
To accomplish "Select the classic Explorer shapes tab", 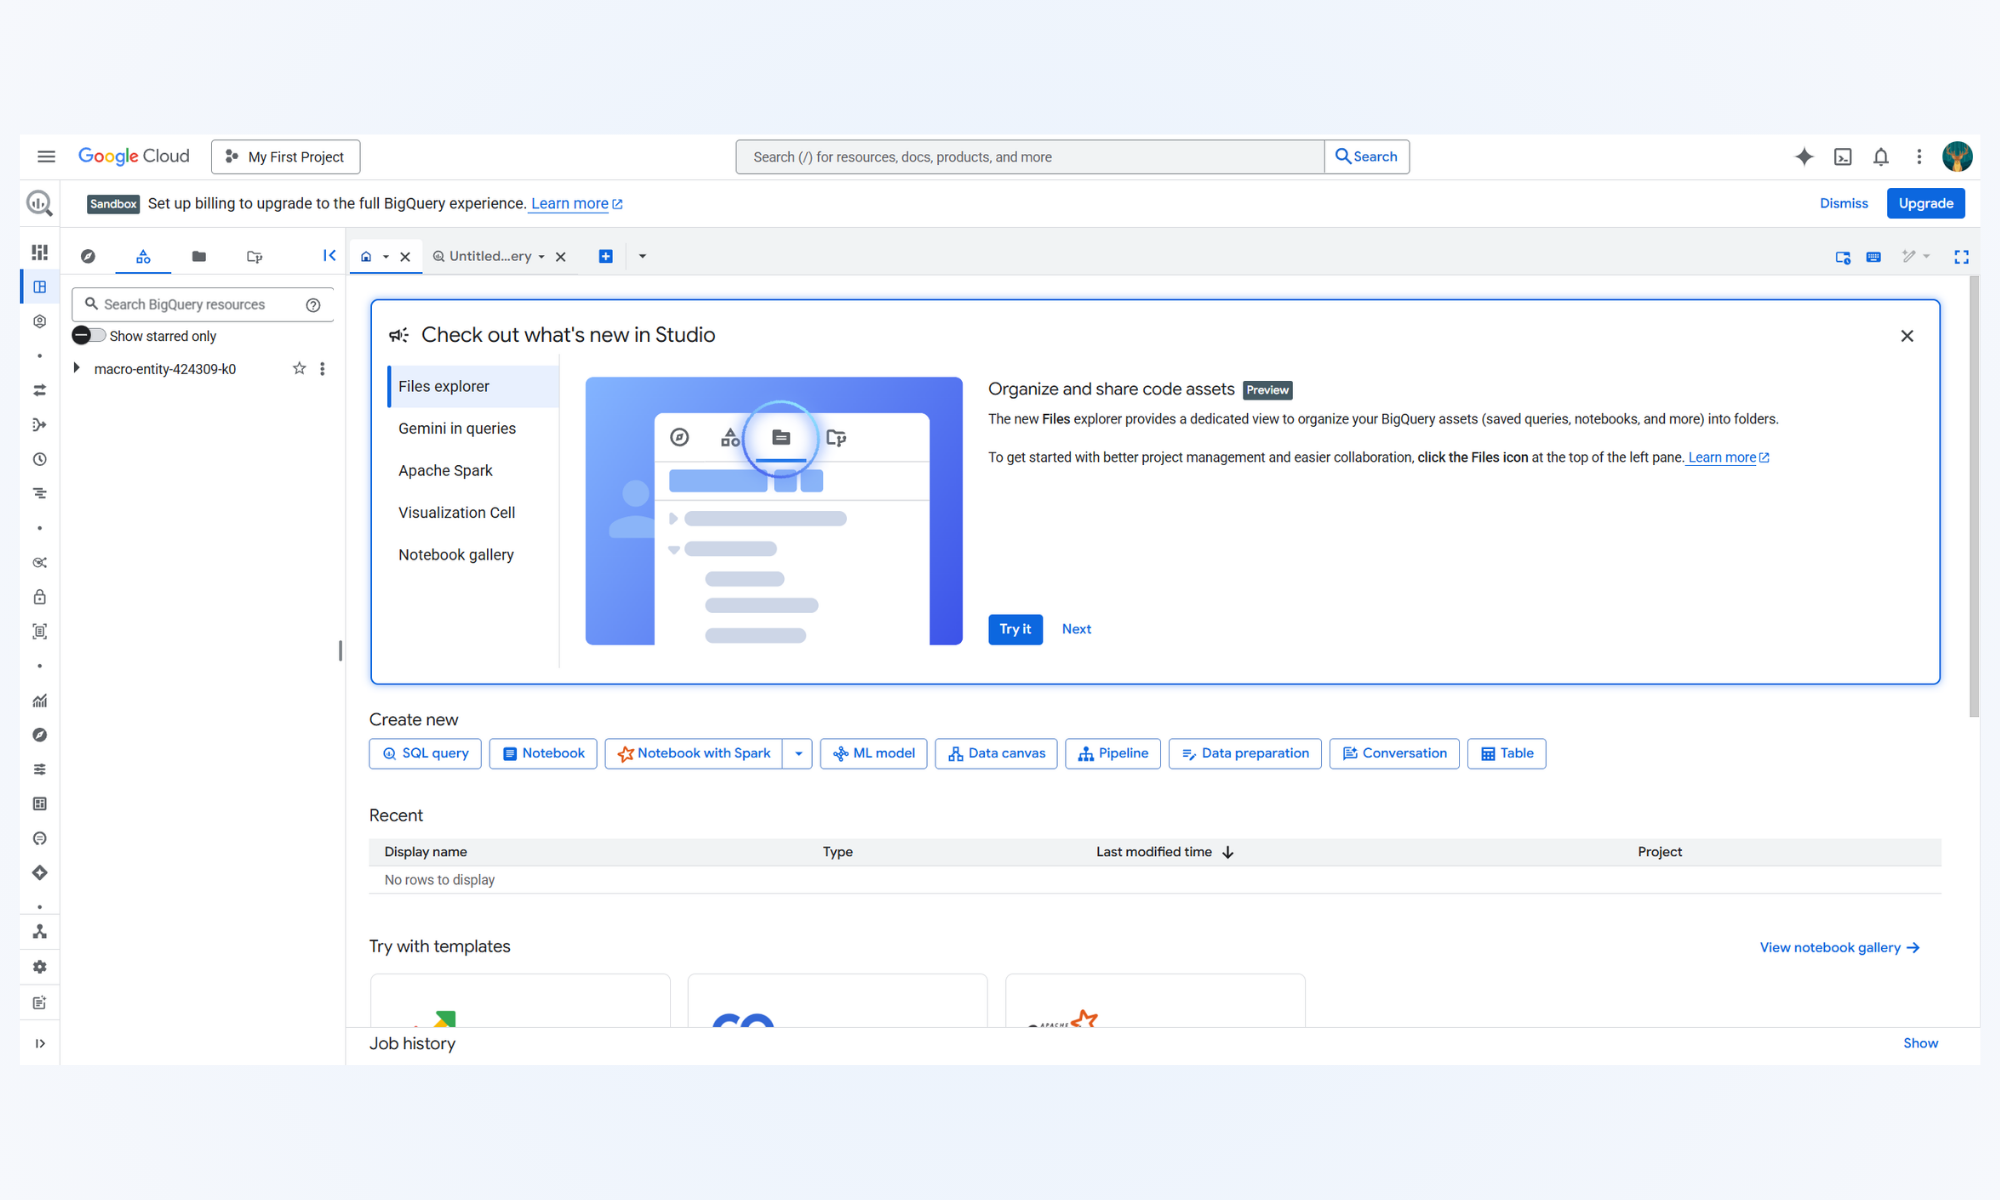I will click(143, 256).
